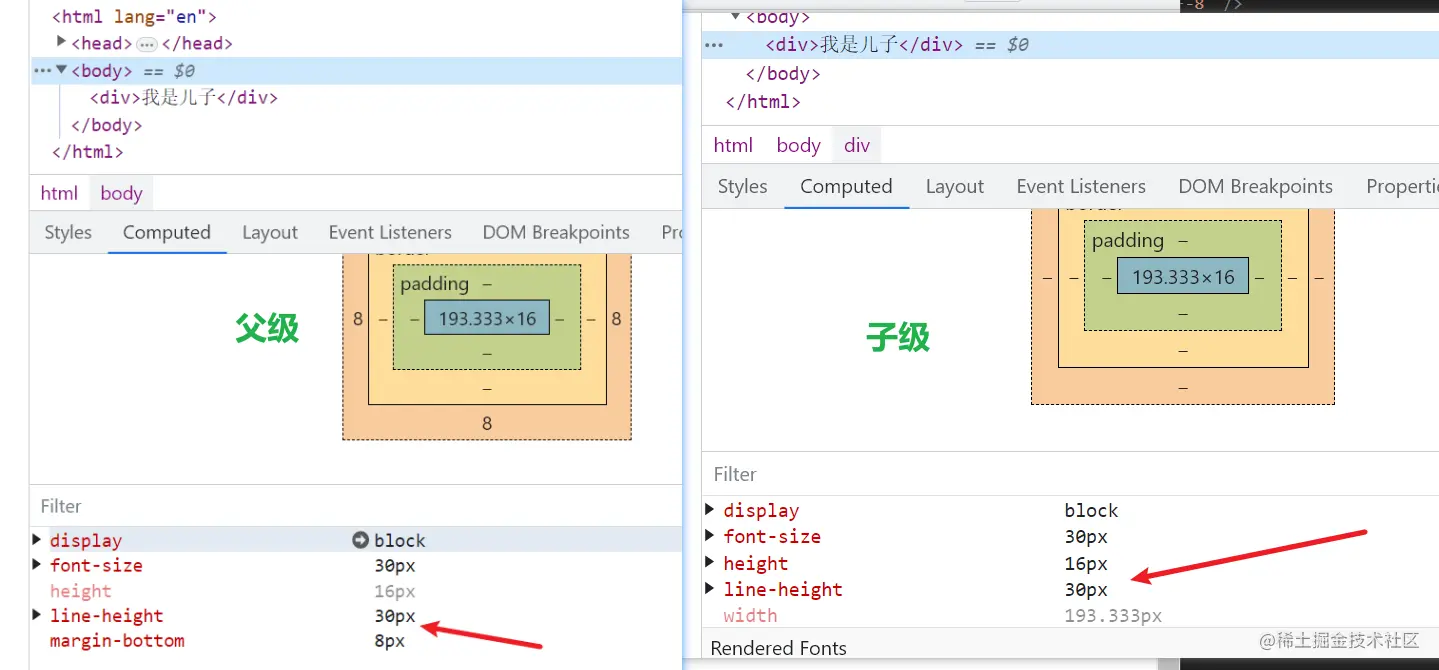Open the three-dot actions beside selected body row
The width and height of the screenshot is (1439, 670).
42,71
